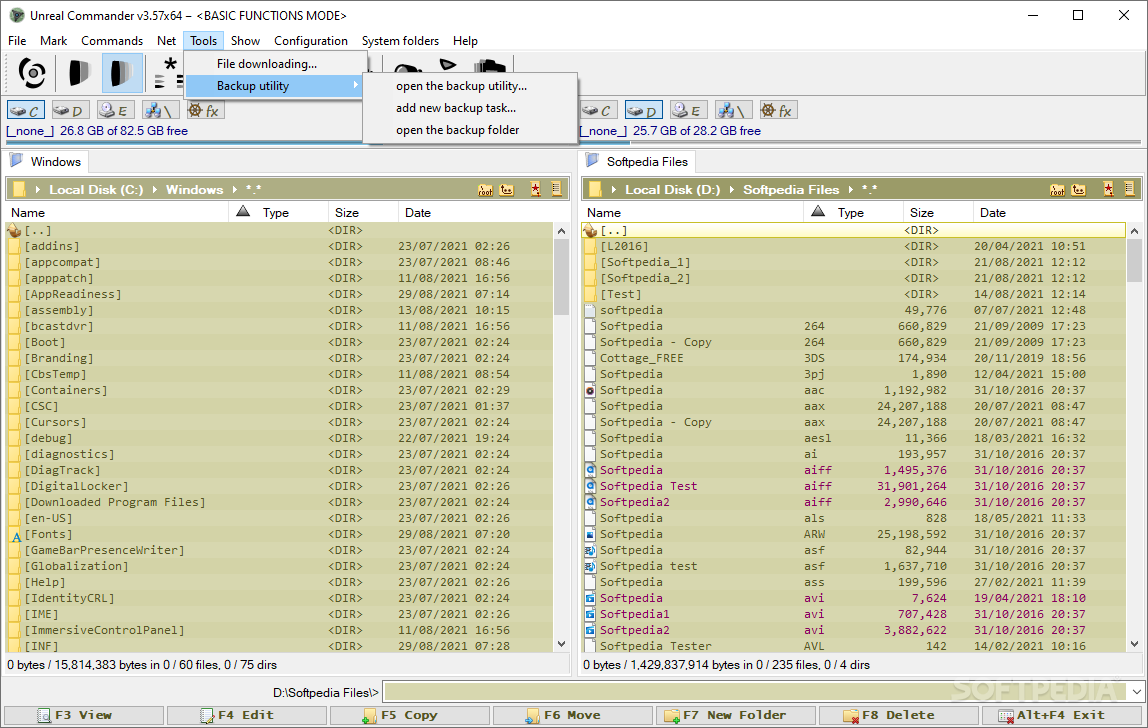Toggle the highlighted gradient panel toolbar button

[122, 73]
